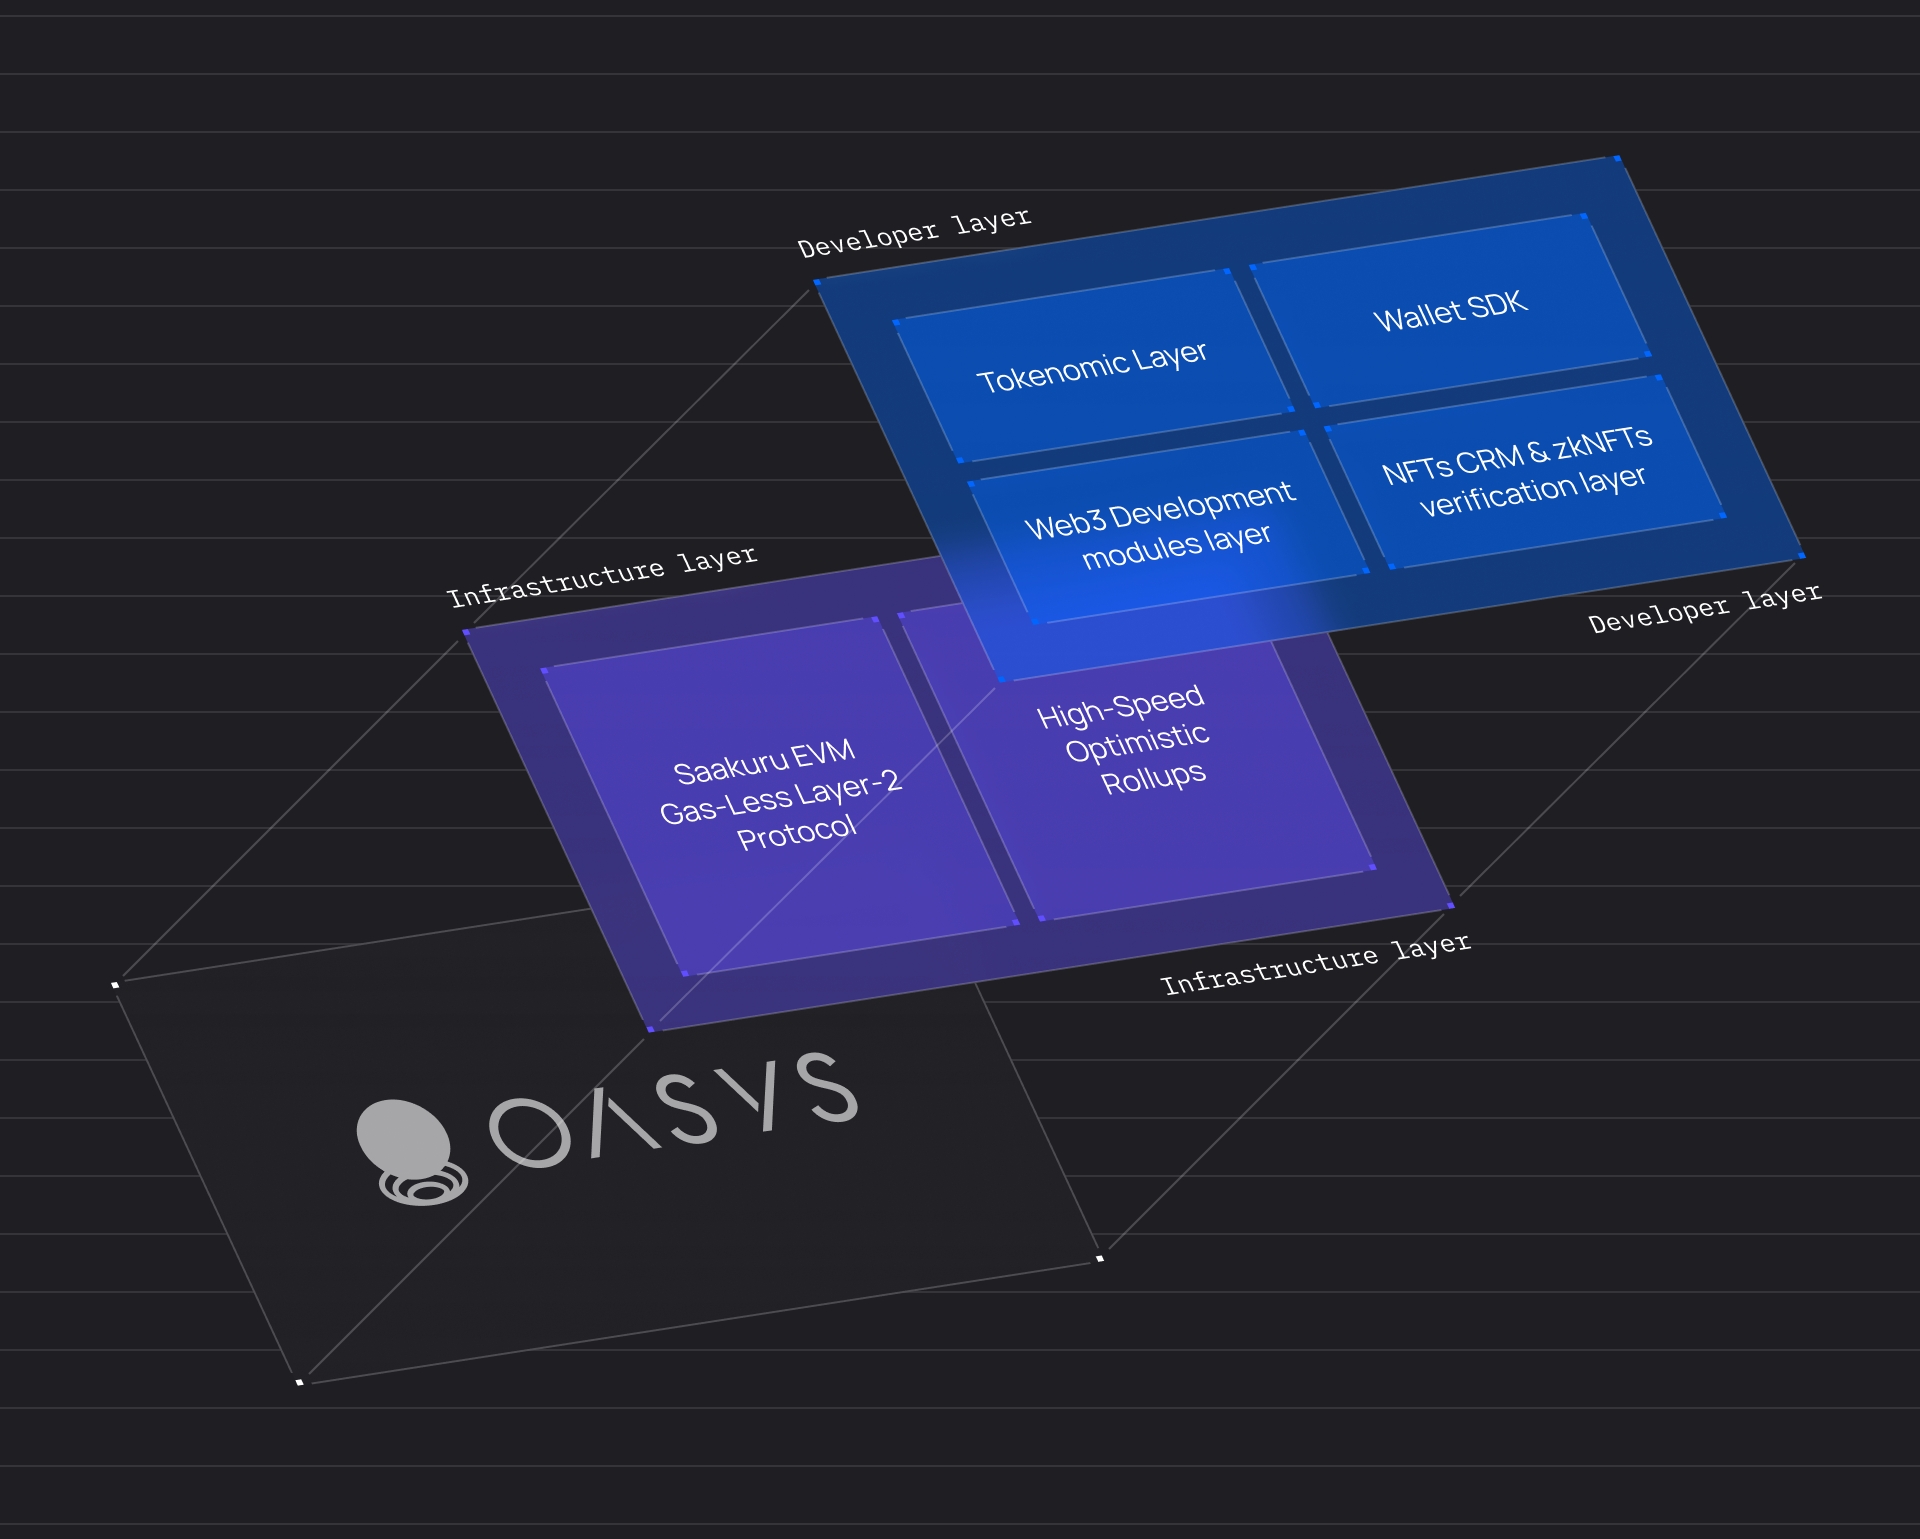Select the Wallet SDK box
This screenshot has height=1539, width=1920.
coord(1450,310)
